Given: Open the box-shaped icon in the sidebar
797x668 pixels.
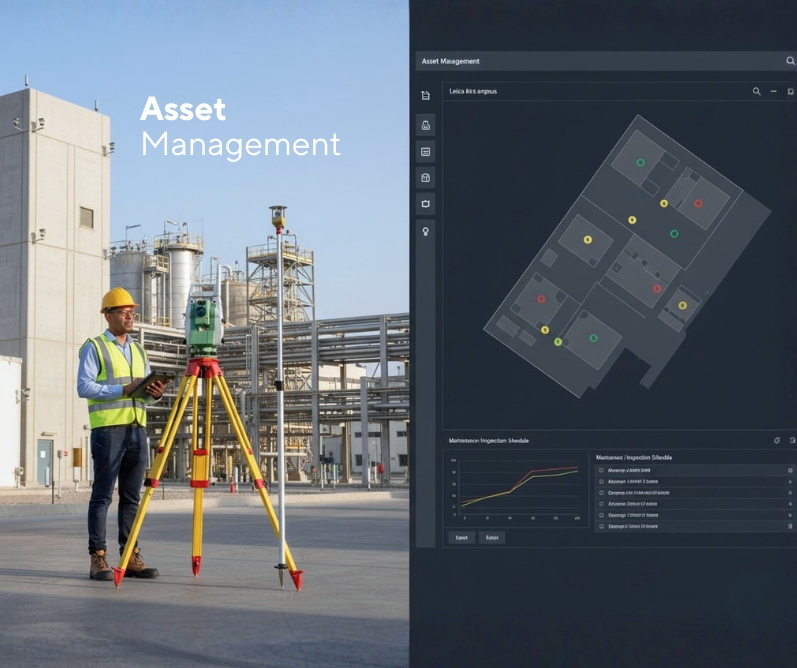Looking at the screenshot, I should [x=425, y=177].
